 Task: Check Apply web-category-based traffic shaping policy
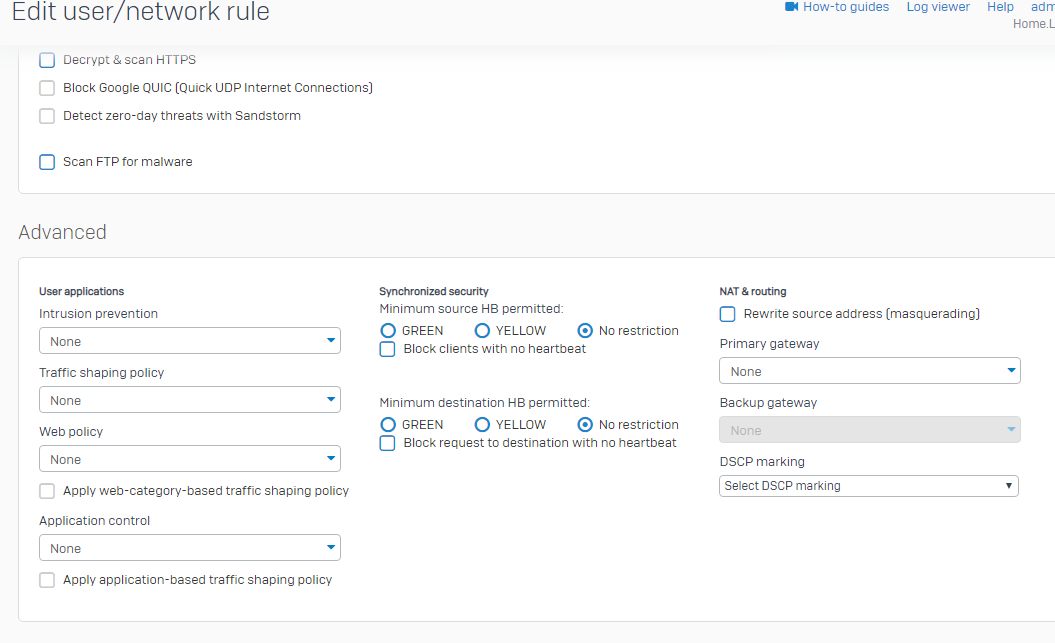(x=47, y=491)
